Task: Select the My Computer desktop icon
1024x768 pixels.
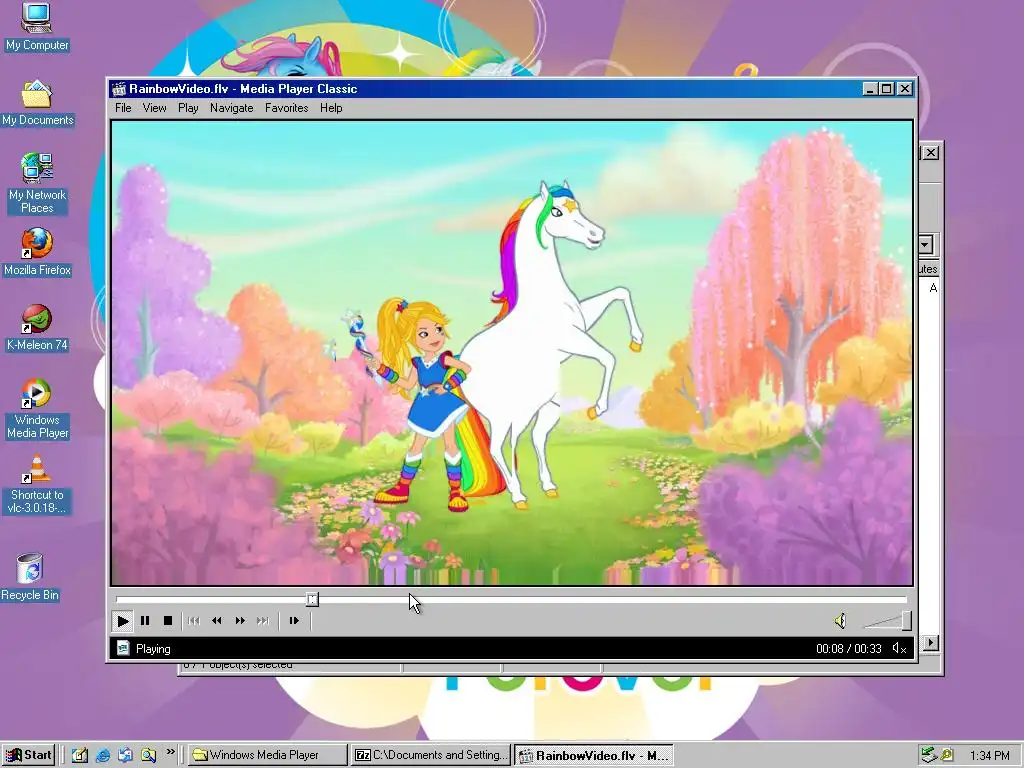Action: click(37, 27)
